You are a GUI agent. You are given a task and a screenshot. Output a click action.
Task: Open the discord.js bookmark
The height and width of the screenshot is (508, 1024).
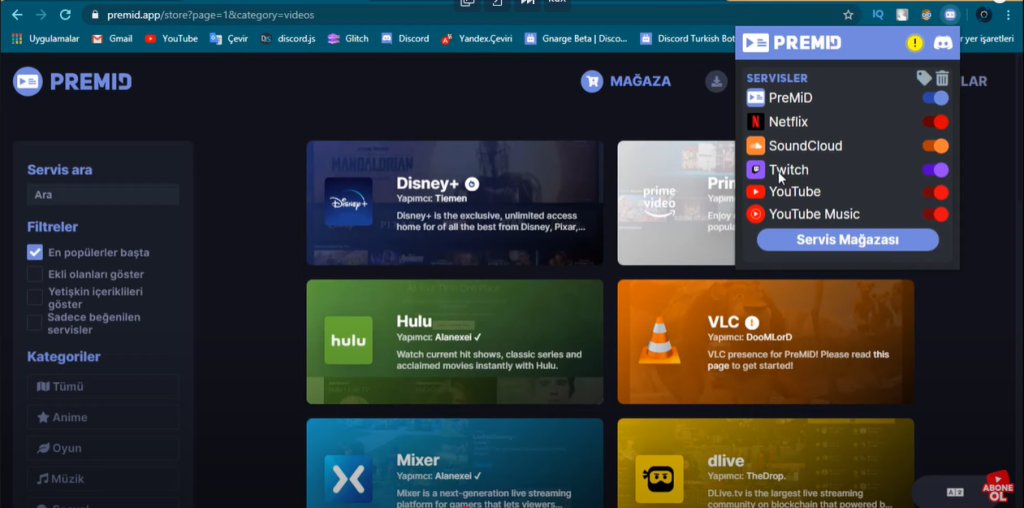click(x=288, y=39)
